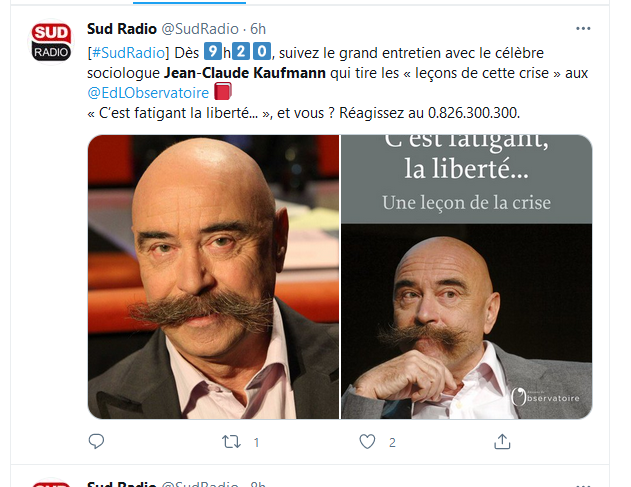View the book cover image on right
The height and width of the screenshot is (487, 631).
click(x=467, y=277)
